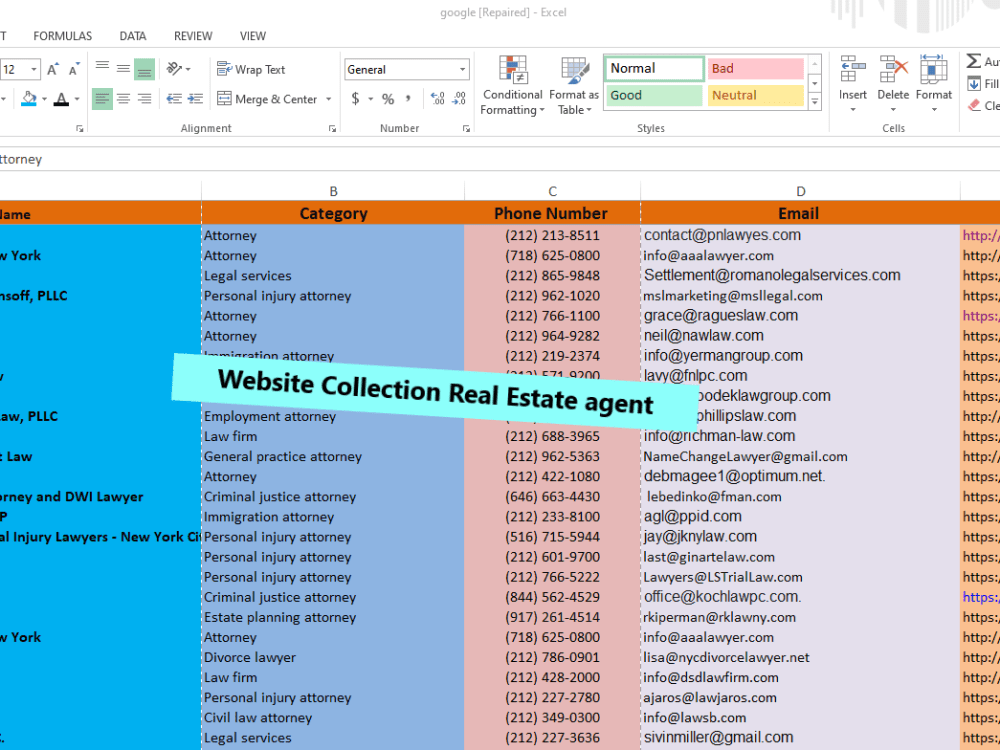The height and width of the screenshot is (750, 1000).
Task: Open the Fill down icon menu
Action: tap(974, 84)
